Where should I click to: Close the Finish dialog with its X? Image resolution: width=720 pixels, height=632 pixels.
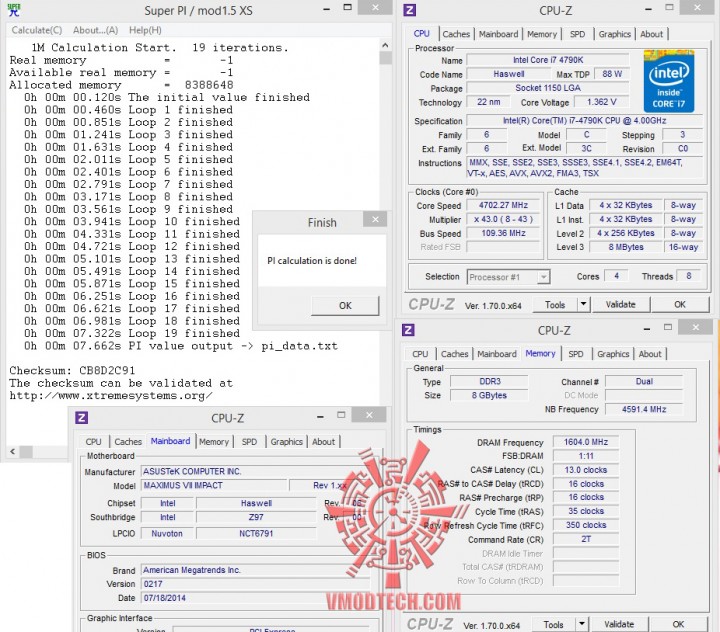click(375, 219)
